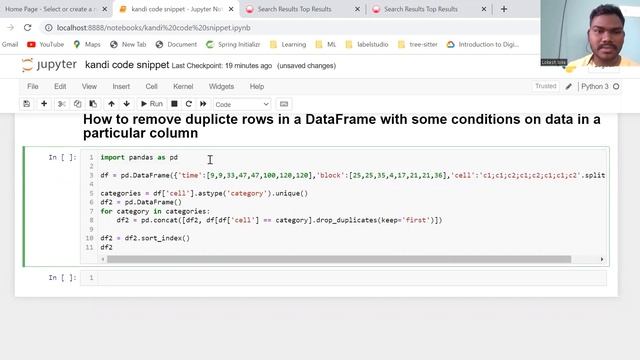Open the Kernel menu
This screenshot has height=360, width=640.
[x=183, y=87]
